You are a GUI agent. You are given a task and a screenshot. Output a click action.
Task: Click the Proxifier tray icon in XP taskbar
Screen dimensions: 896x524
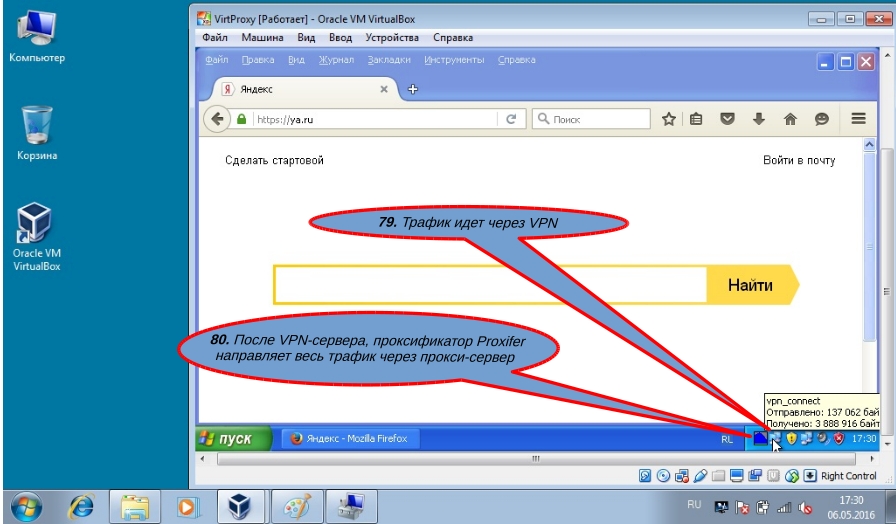click(x=760, y=438)
